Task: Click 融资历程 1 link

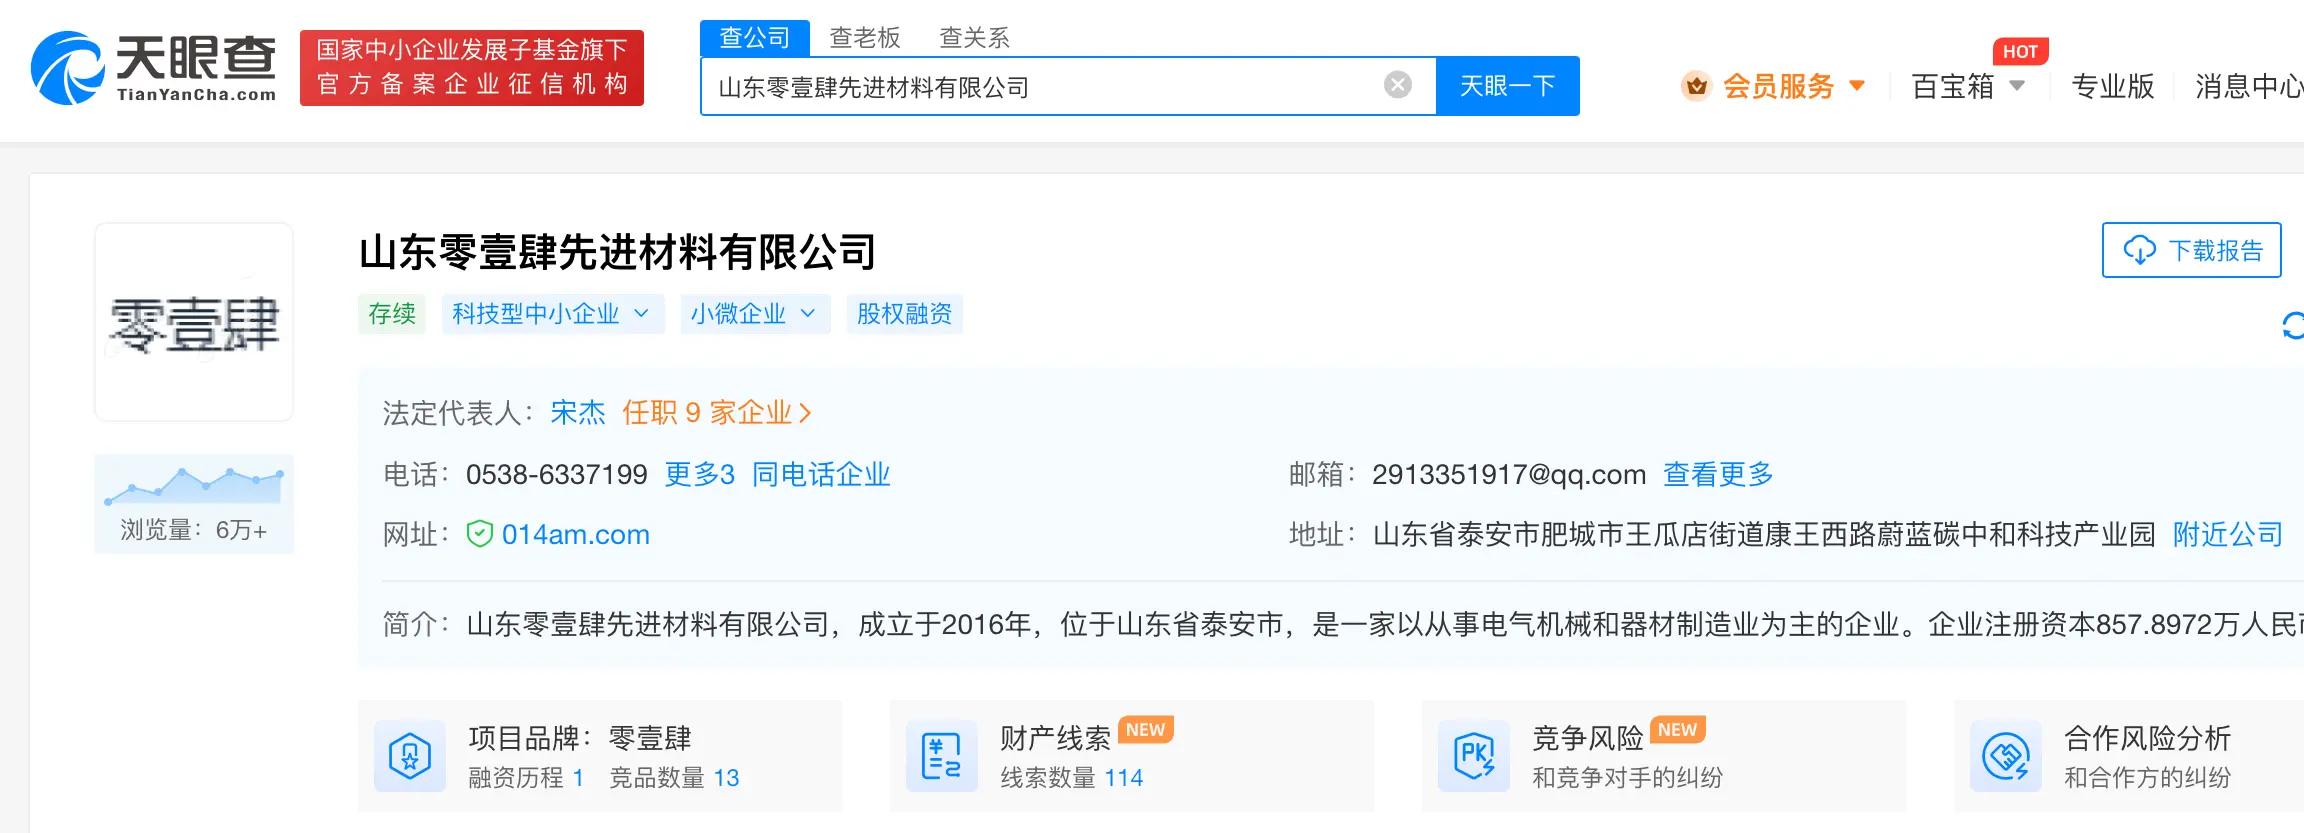Action: tap(526, 778)
